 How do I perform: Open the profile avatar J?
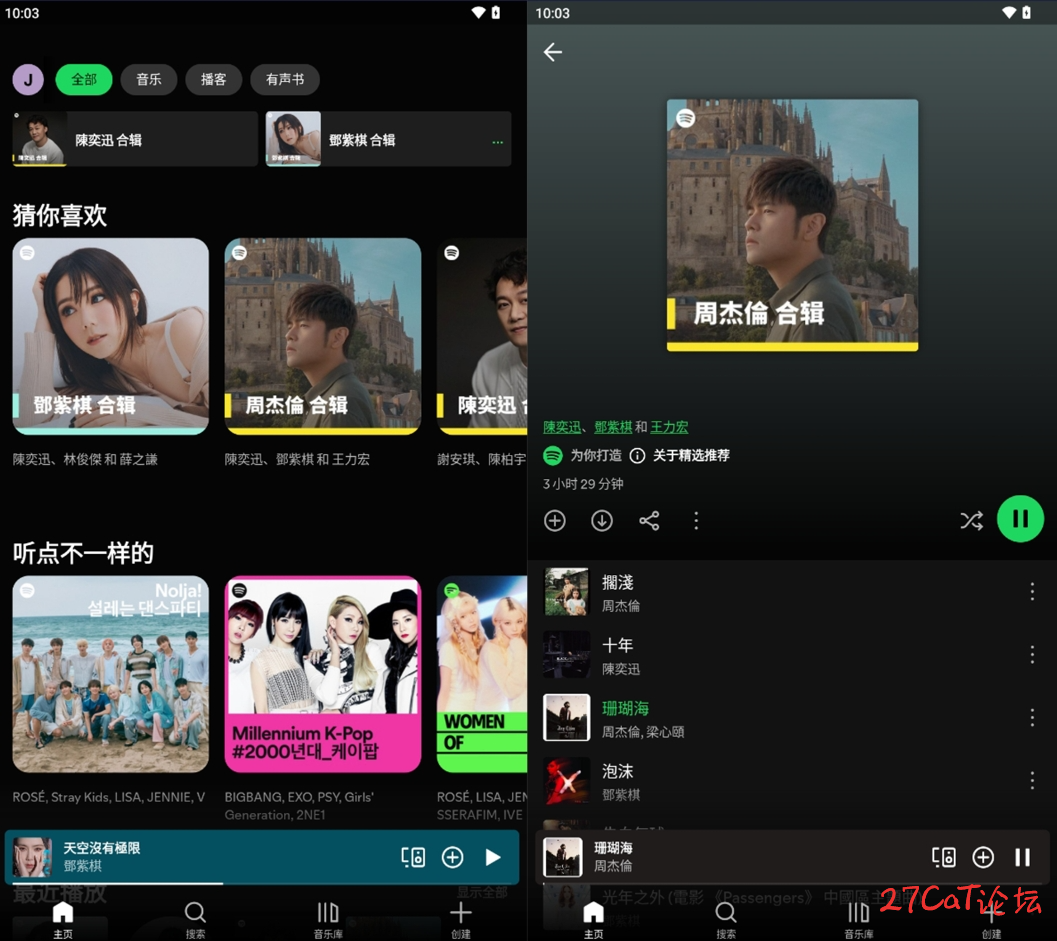point(28,80)
